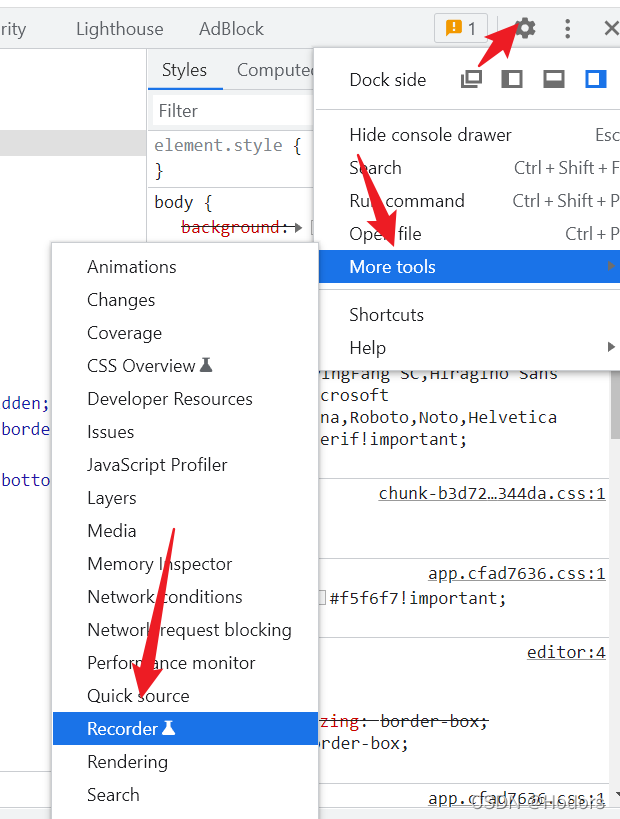Open Developer Resources tool

(x=185, y=399)
